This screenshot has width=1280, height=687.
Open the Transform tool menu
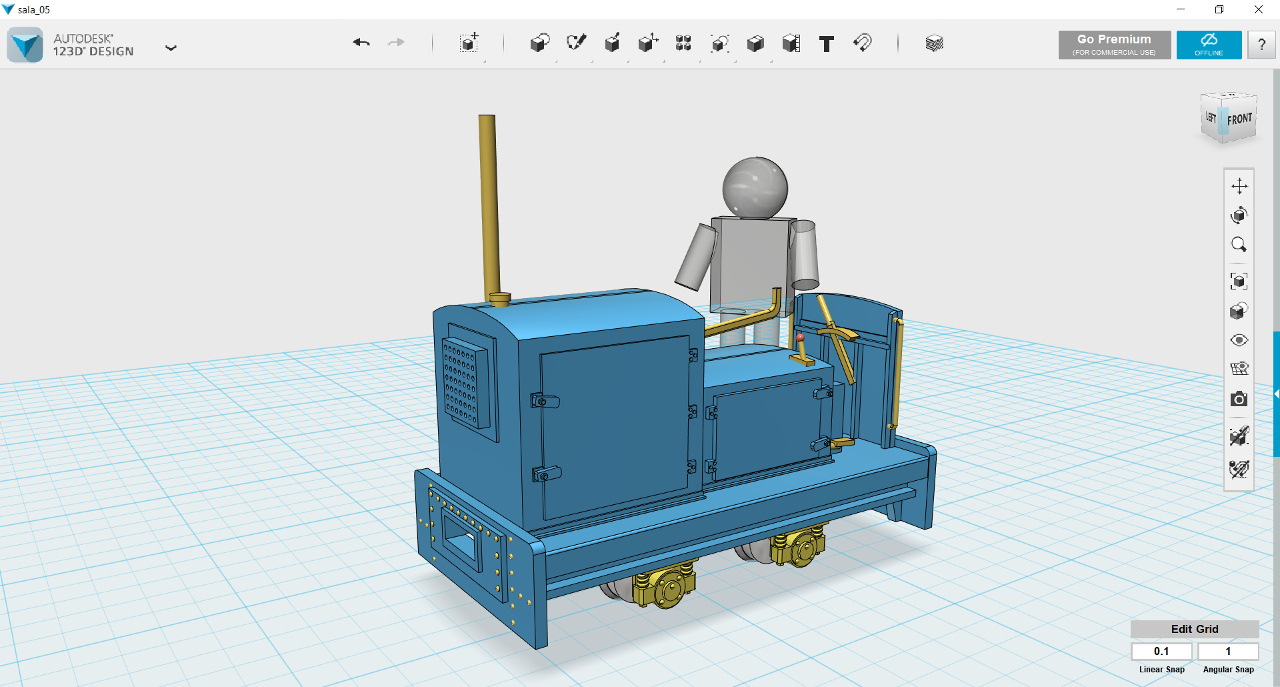pyautogui.click(x=469, y=43)
